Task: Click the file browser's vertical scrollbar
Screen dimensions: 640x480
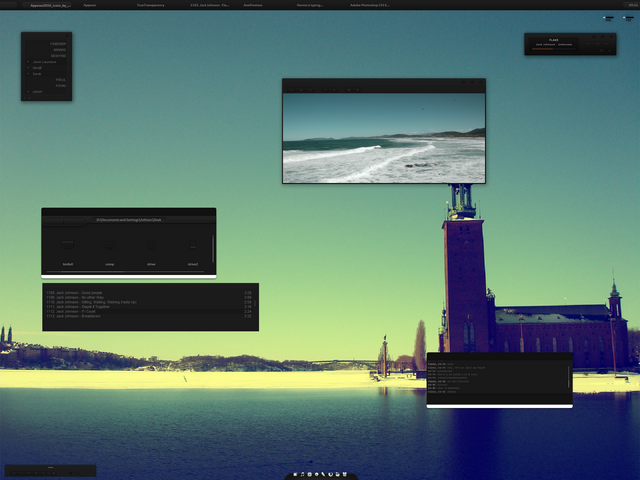Action: tap(213, 247)
